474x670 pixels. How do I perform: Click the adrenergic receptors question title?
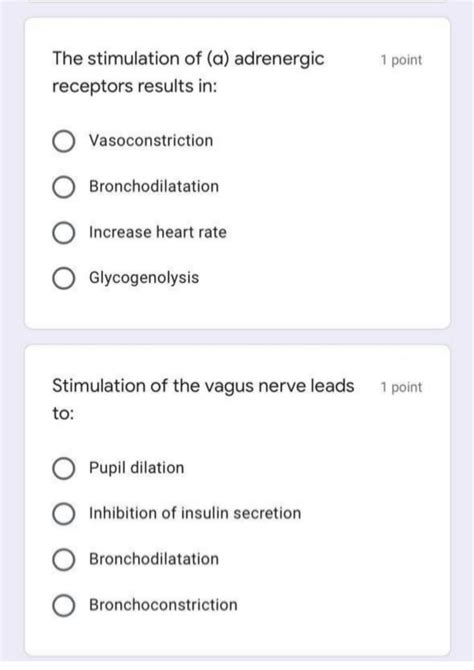click(x=188, y=72)
